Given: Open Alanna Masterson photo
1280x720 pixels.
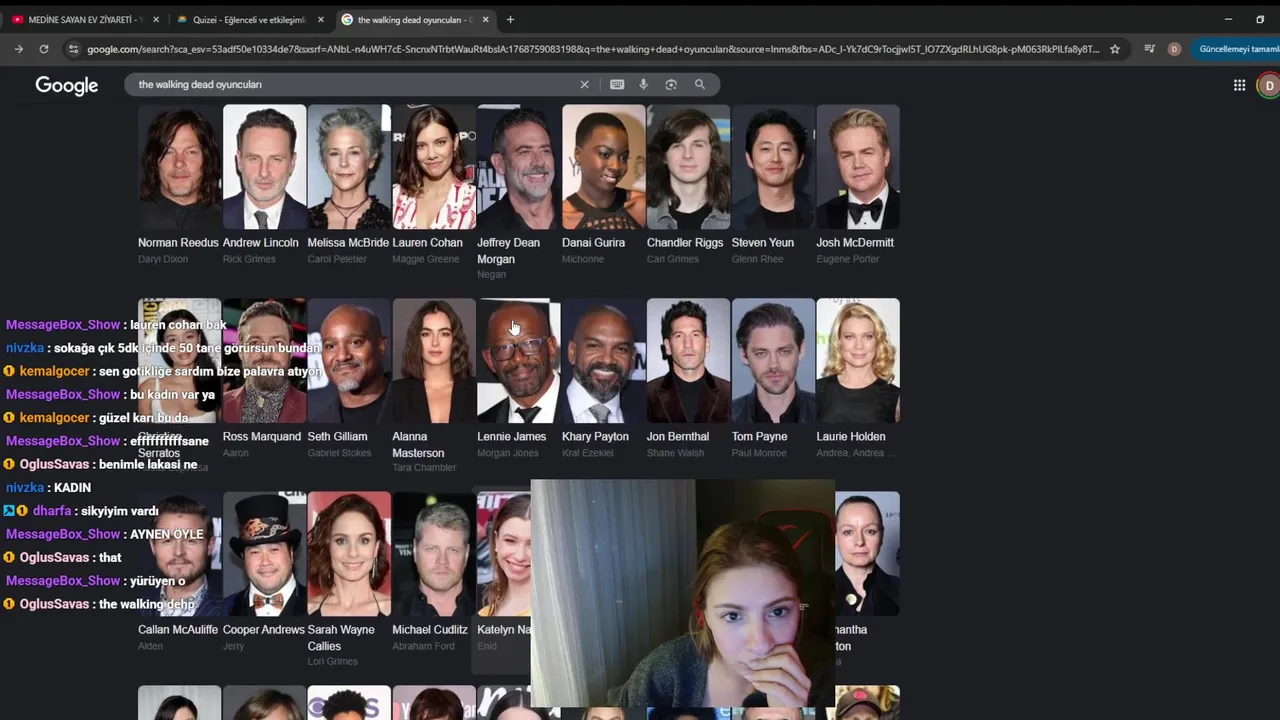Looking at the screenshot, I should point(434,360).
